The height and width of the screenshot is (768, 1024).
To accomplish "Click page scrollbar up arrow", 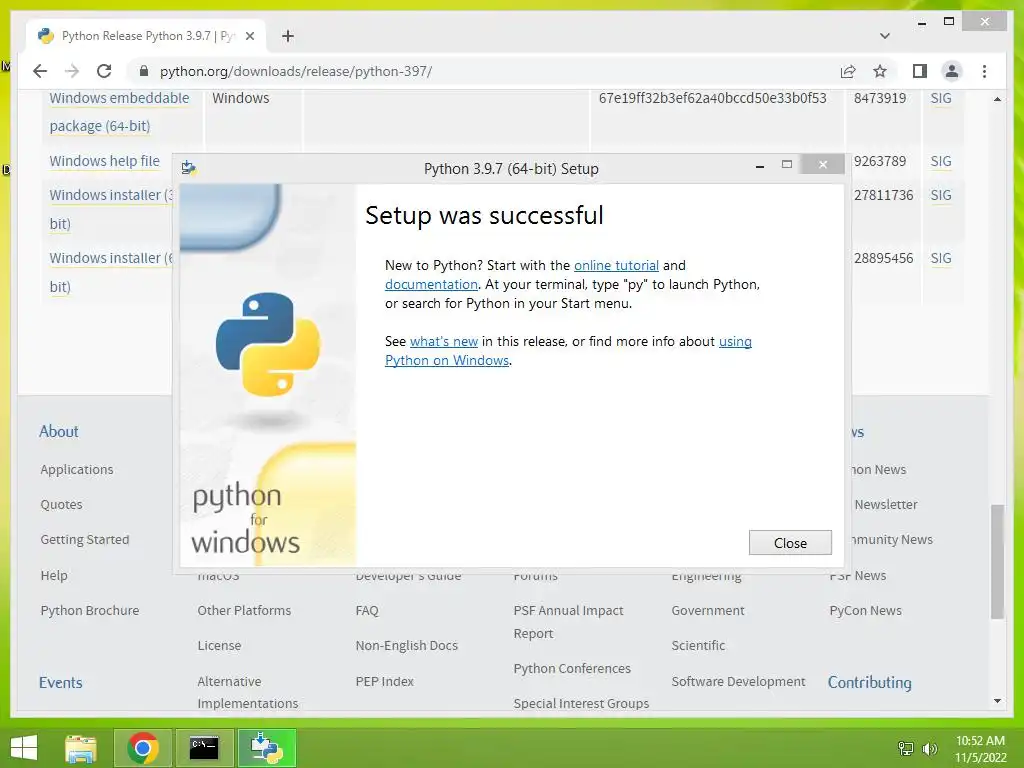I will tap(997, 99).
